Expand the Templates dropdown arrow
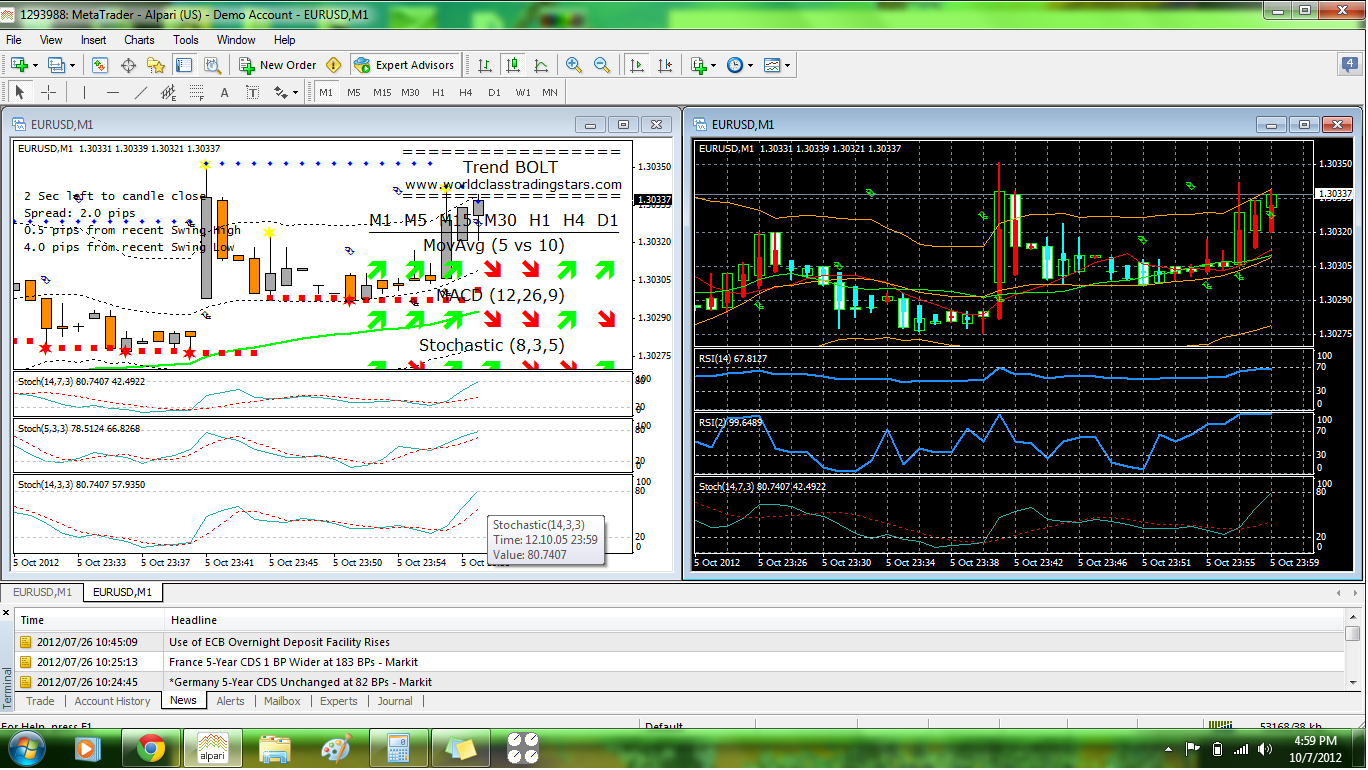Image resolution: width=1368 pixels, height=770 pixels. (788, 65)
